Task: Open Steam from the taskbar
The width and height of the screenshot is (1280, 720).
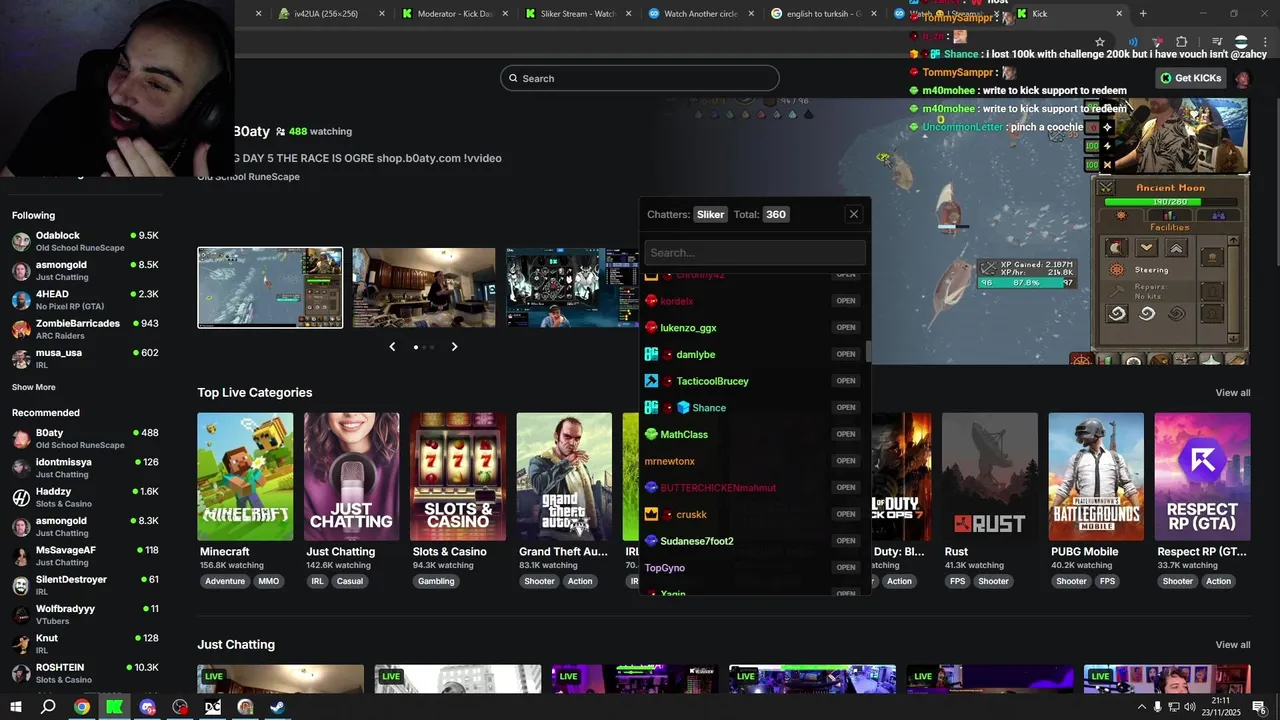Action: 277,707
